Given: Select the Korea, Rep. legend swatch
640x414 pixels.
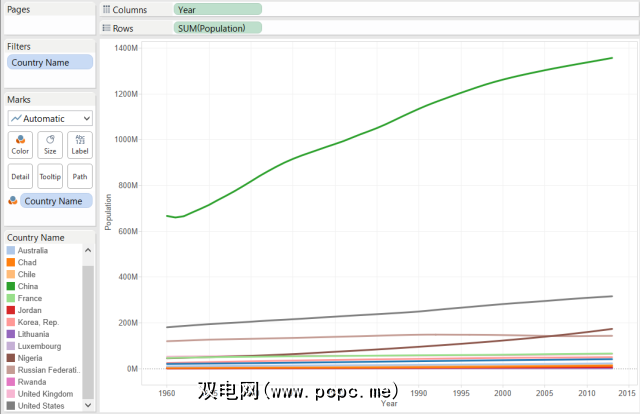Looking at the screenshot, I should click(x=11, y=322).
